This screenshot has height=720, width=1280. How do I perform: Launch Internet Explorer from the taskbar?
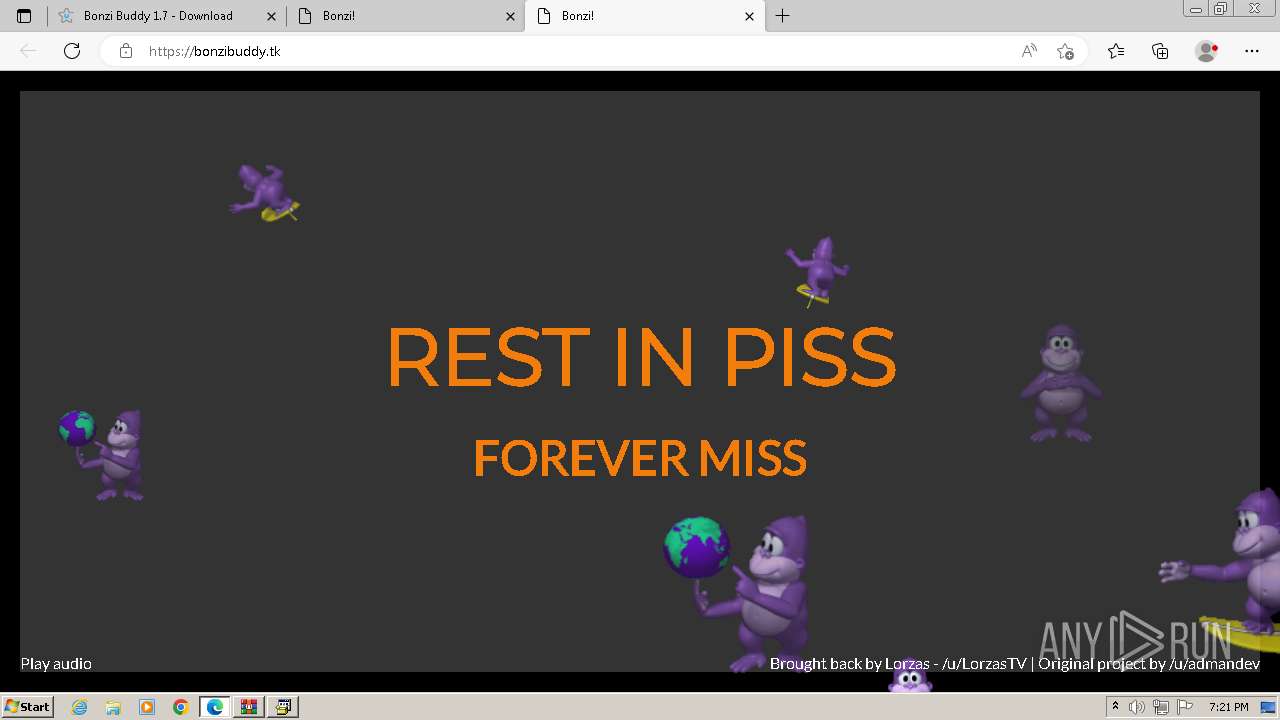click(79, 707)
